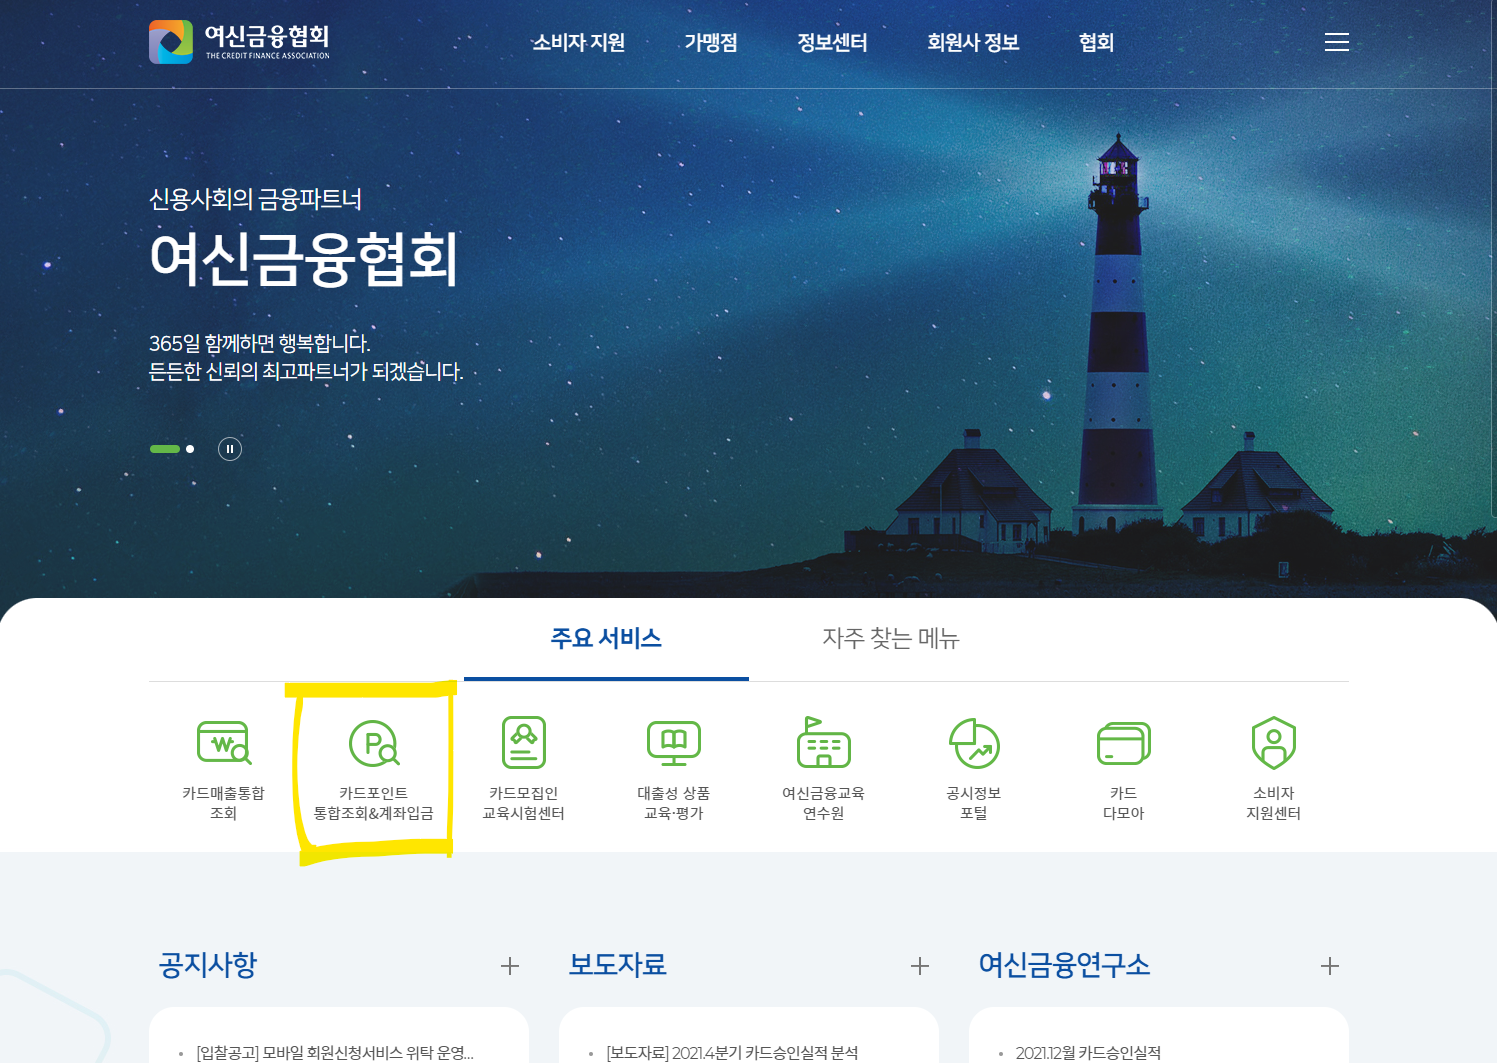1497x1063 pixels.
Task: Pause the banner slideshow
Action: click(230, 449)
